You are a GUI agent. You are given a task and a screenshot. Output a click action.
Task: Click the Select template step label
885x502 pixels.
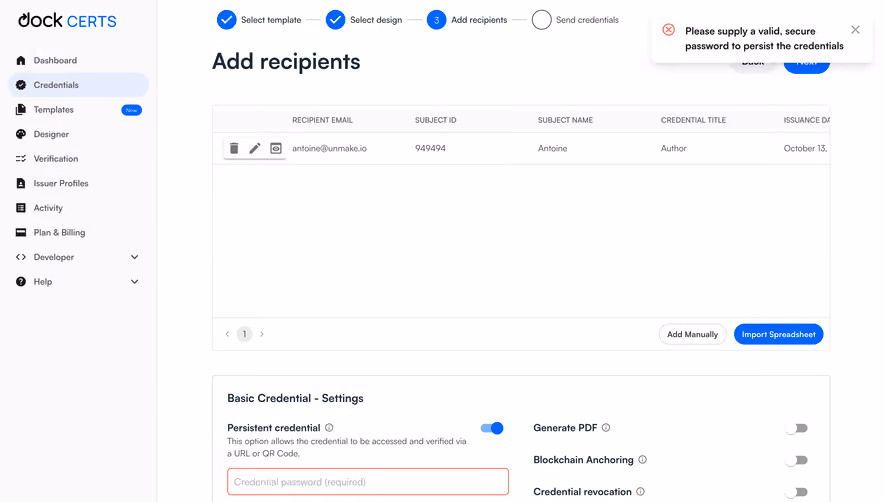271,20
